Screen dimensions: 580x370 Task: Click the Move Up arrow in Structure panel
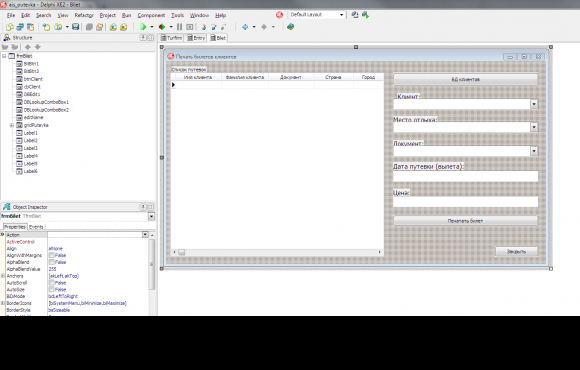(28, 47)
